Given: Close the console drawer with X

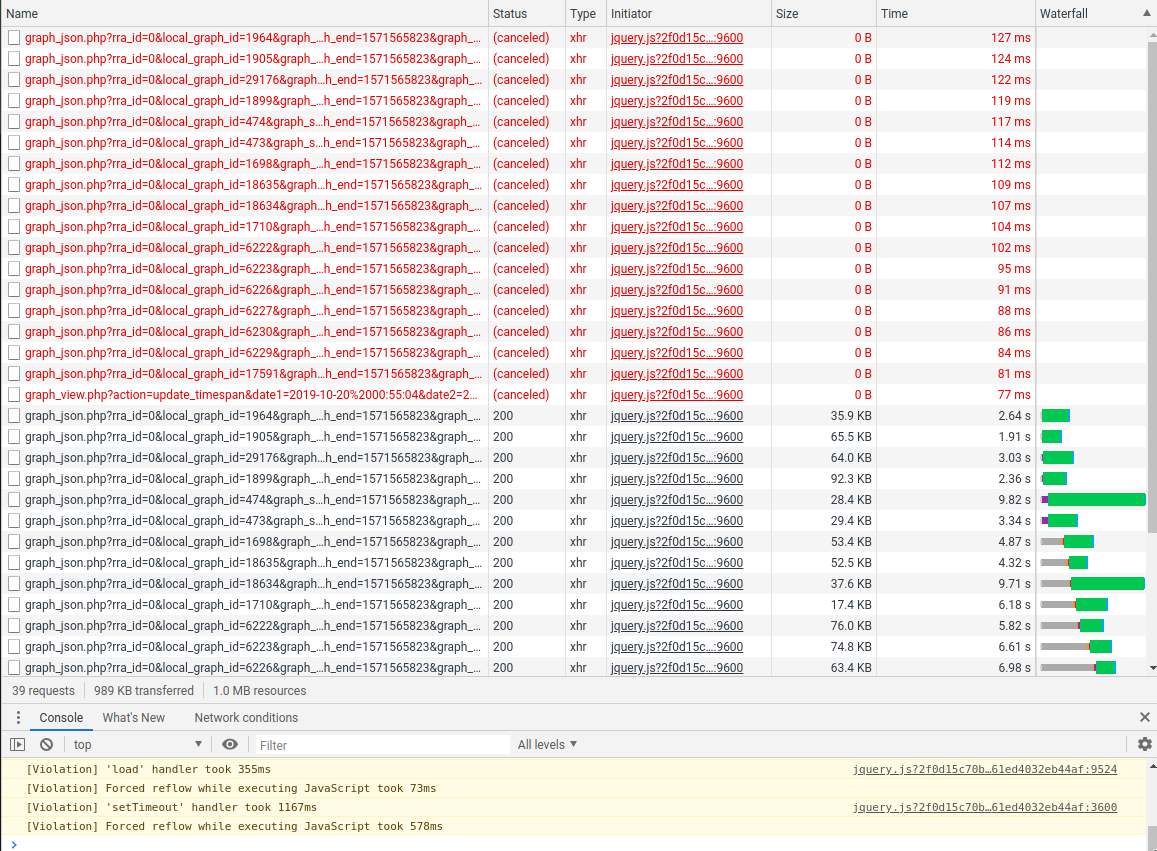Looking at the screenshot, I should coord(1144,717).
